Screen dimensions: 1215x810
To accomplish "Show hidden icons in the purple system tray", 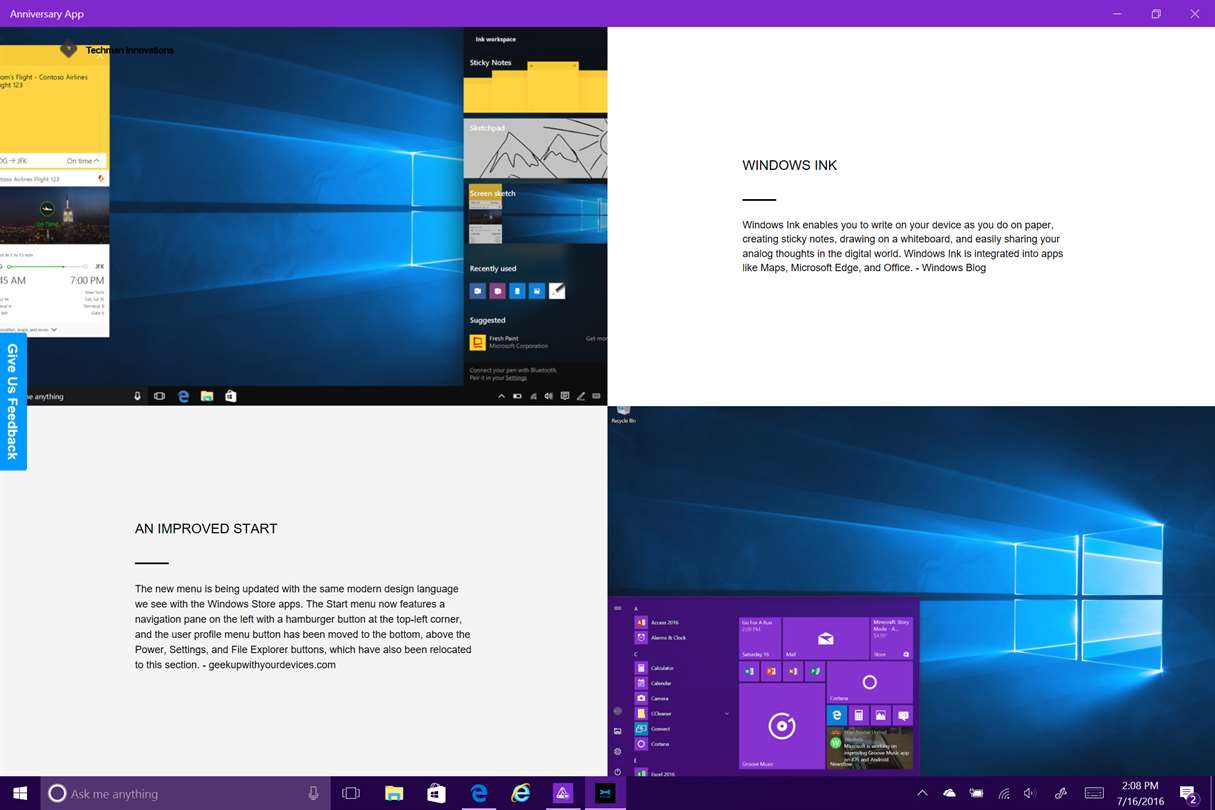I will click(x=922, y=793).
